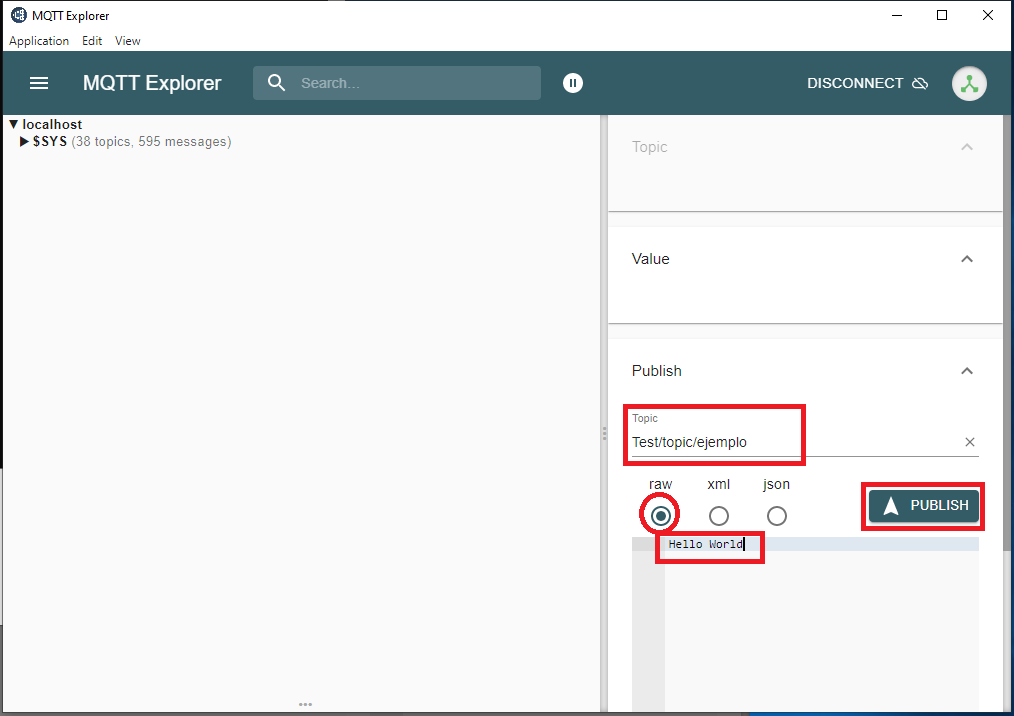The height and width of the screenshot is (716, 1014).
Task: Click the MQTT Explorer title bar logo
Action: point(19,15)
